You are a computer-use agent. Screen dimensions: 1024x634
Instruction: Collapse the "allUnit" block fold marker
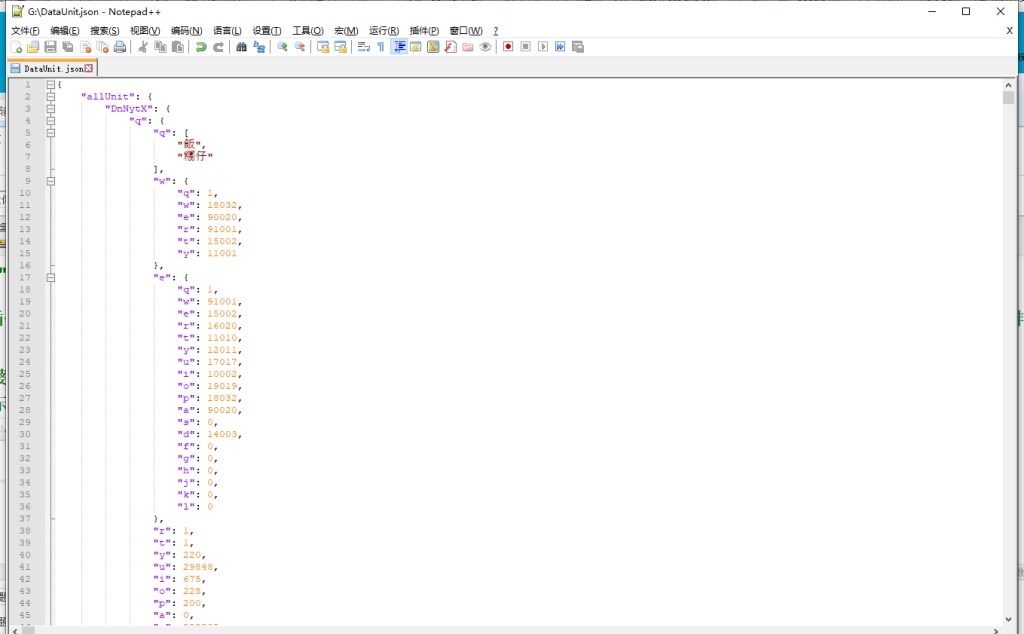point(50,97)
